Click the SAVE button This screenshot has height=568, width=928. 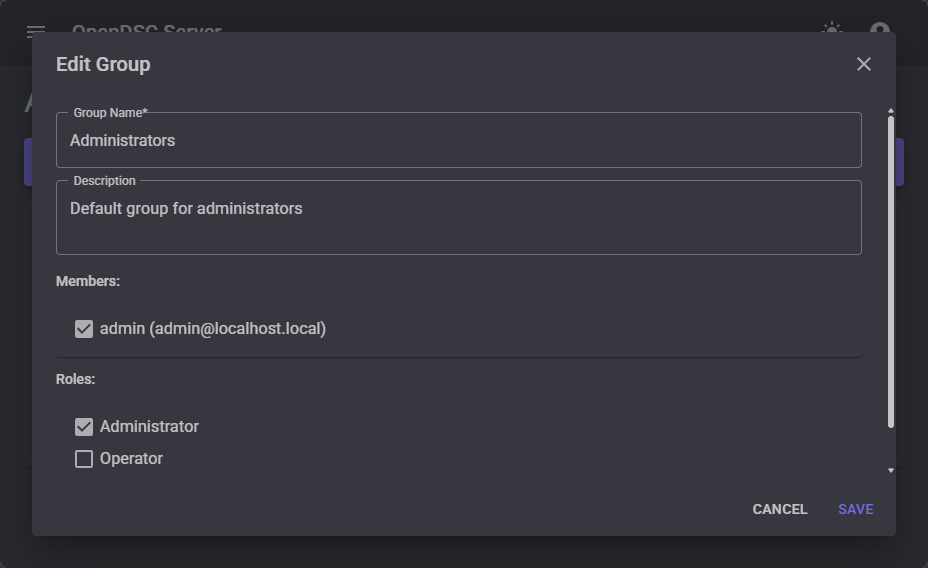coord(855,509)
